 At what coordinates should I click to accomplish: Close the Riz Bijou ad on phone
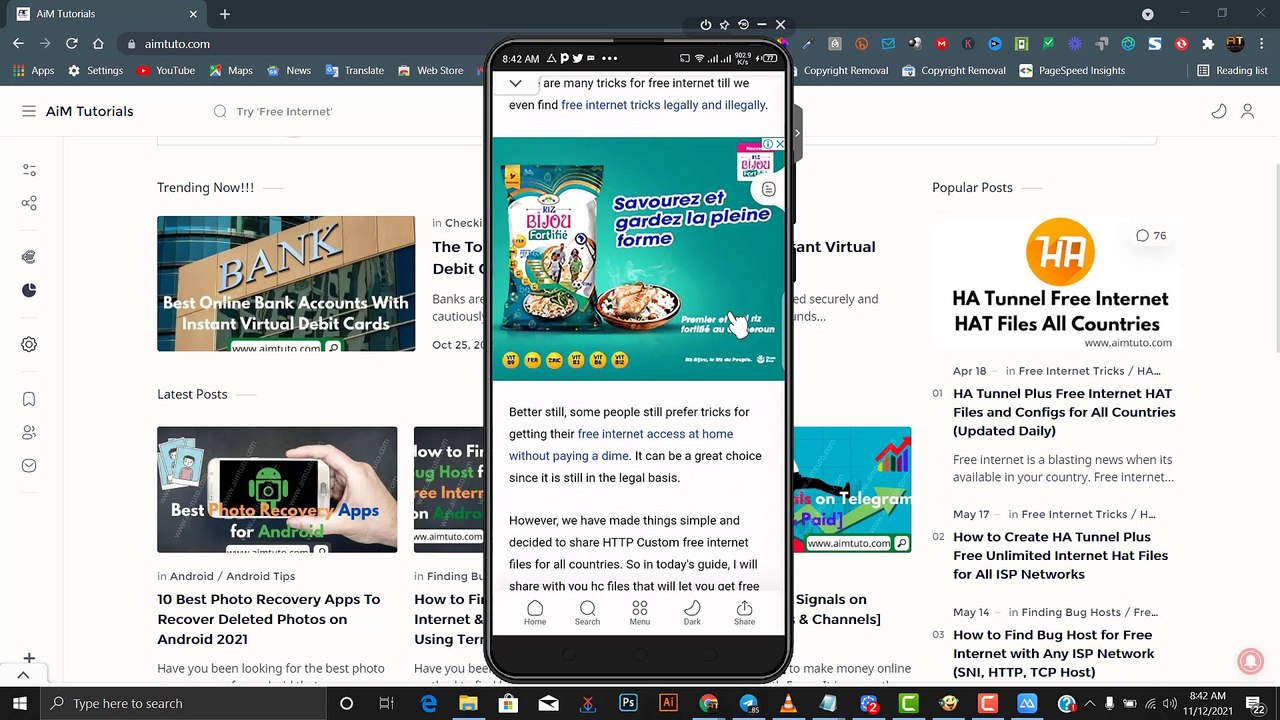tap(780, 144)
